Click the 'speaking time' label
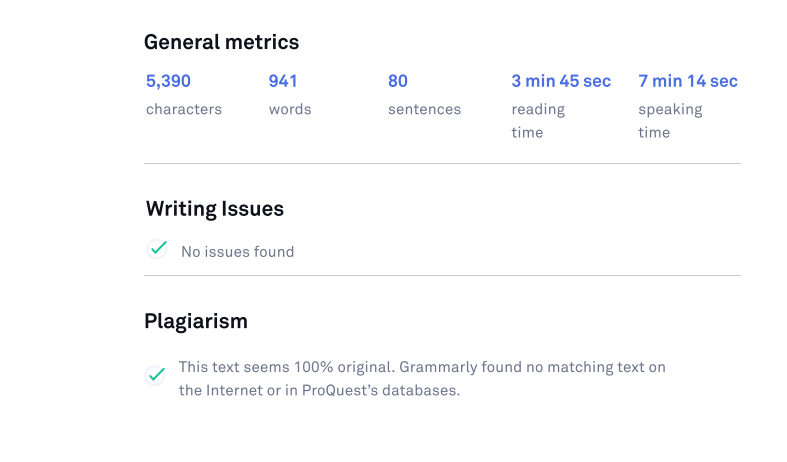787x462 pixels. 670,120
